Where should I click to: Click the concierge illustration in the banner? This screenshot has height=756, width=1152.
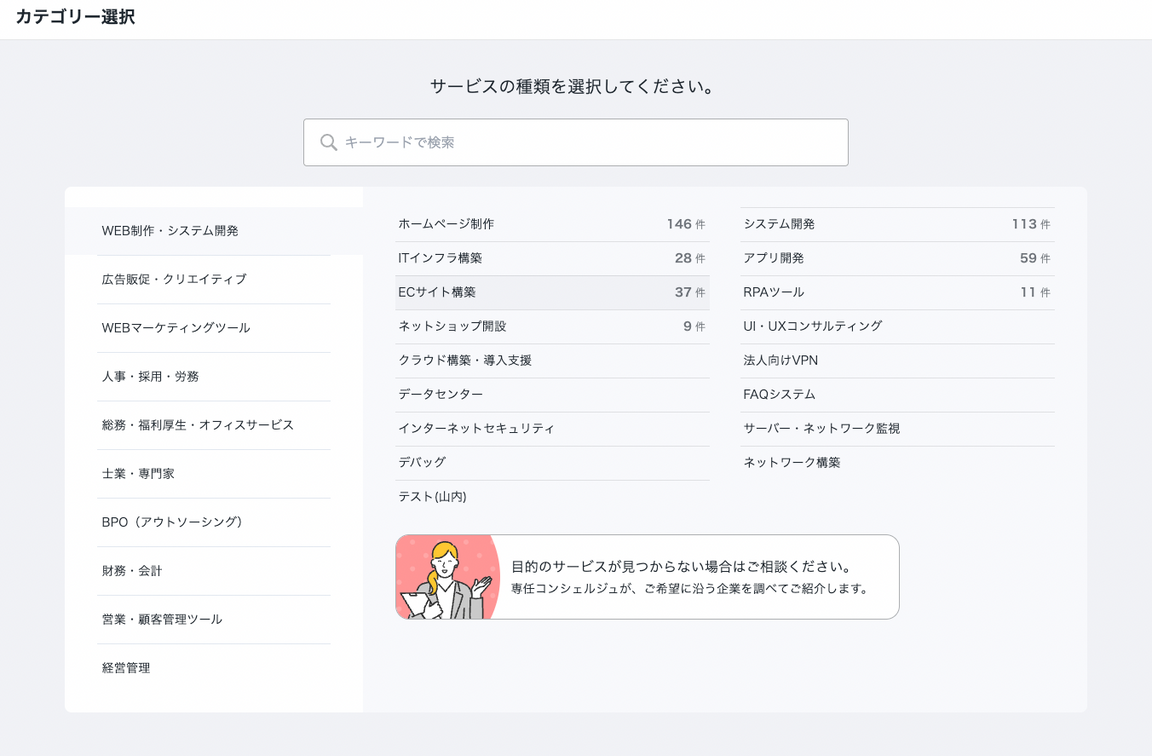pos(447,577)
